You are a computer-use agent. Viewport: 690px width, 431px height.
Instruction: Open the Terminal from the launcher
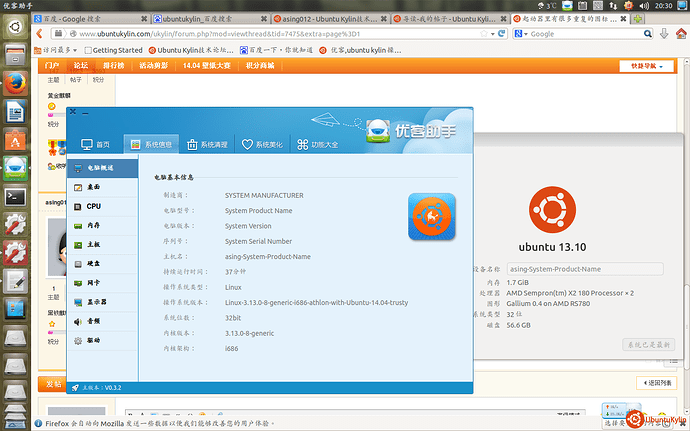[15, 197]
